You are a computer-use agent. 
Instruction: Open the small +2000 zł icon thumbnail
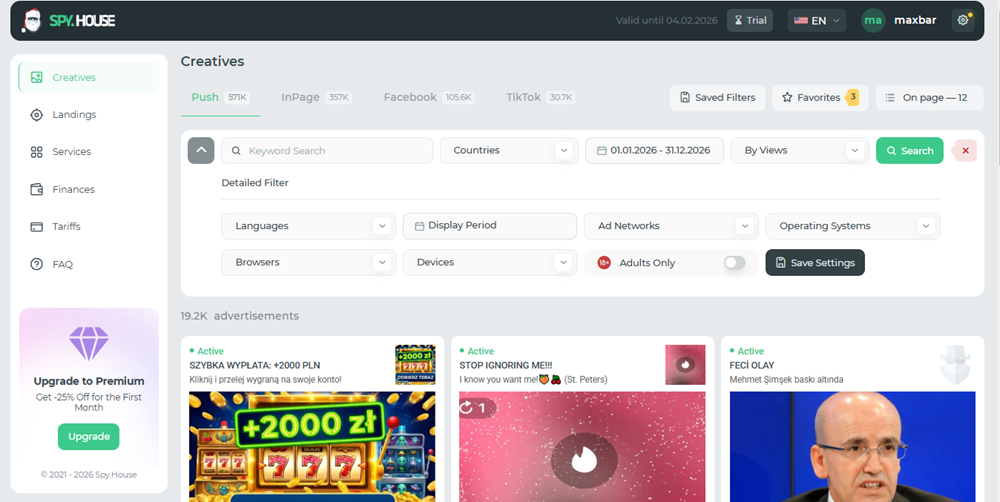(x=415, y=365)
